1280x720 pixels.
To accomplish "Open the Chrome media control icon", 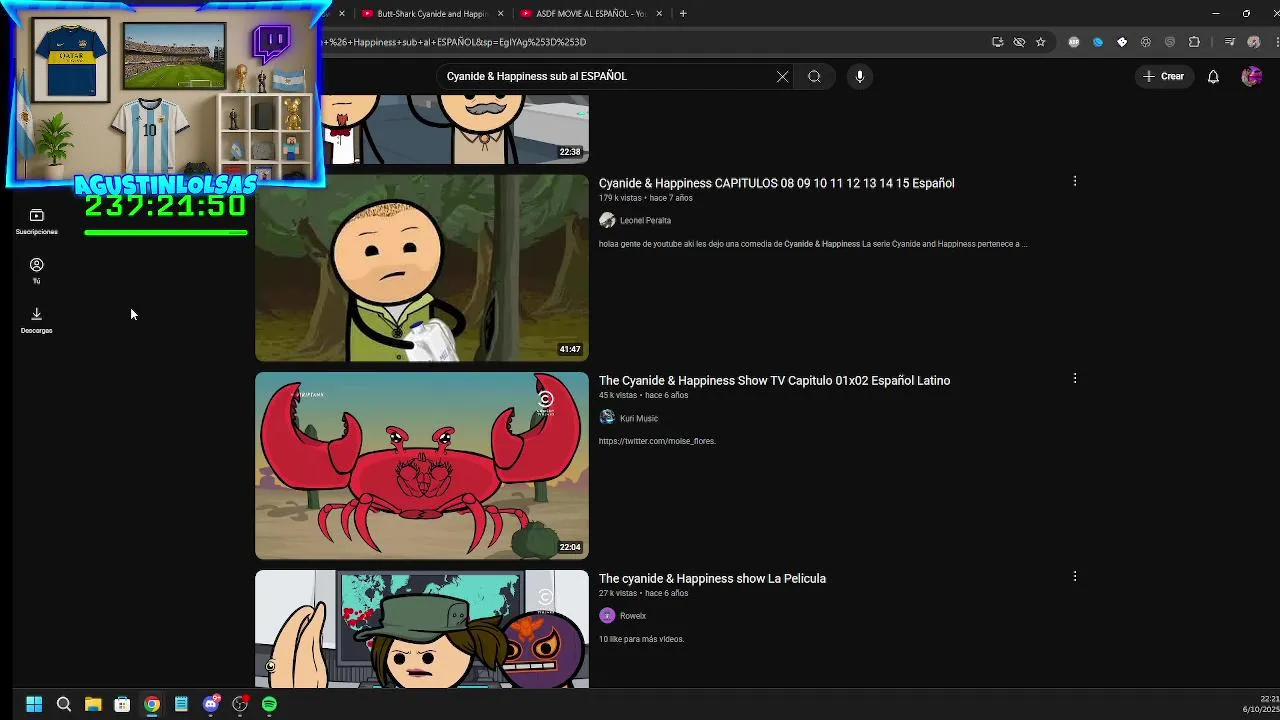I will (1230, 42).
